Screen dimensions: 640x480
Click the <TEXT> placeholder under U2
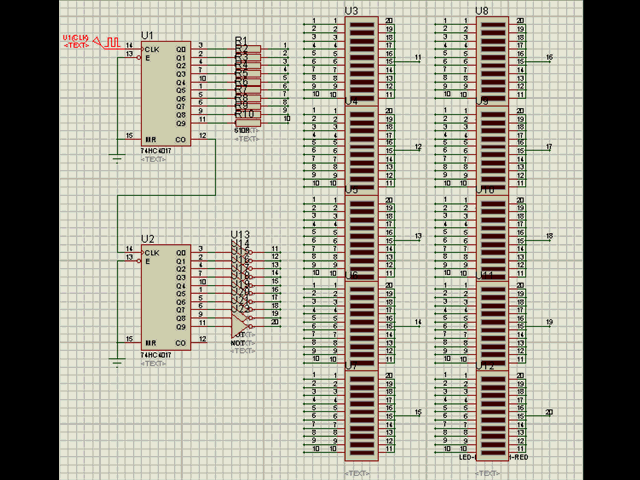tap(153, 363)
